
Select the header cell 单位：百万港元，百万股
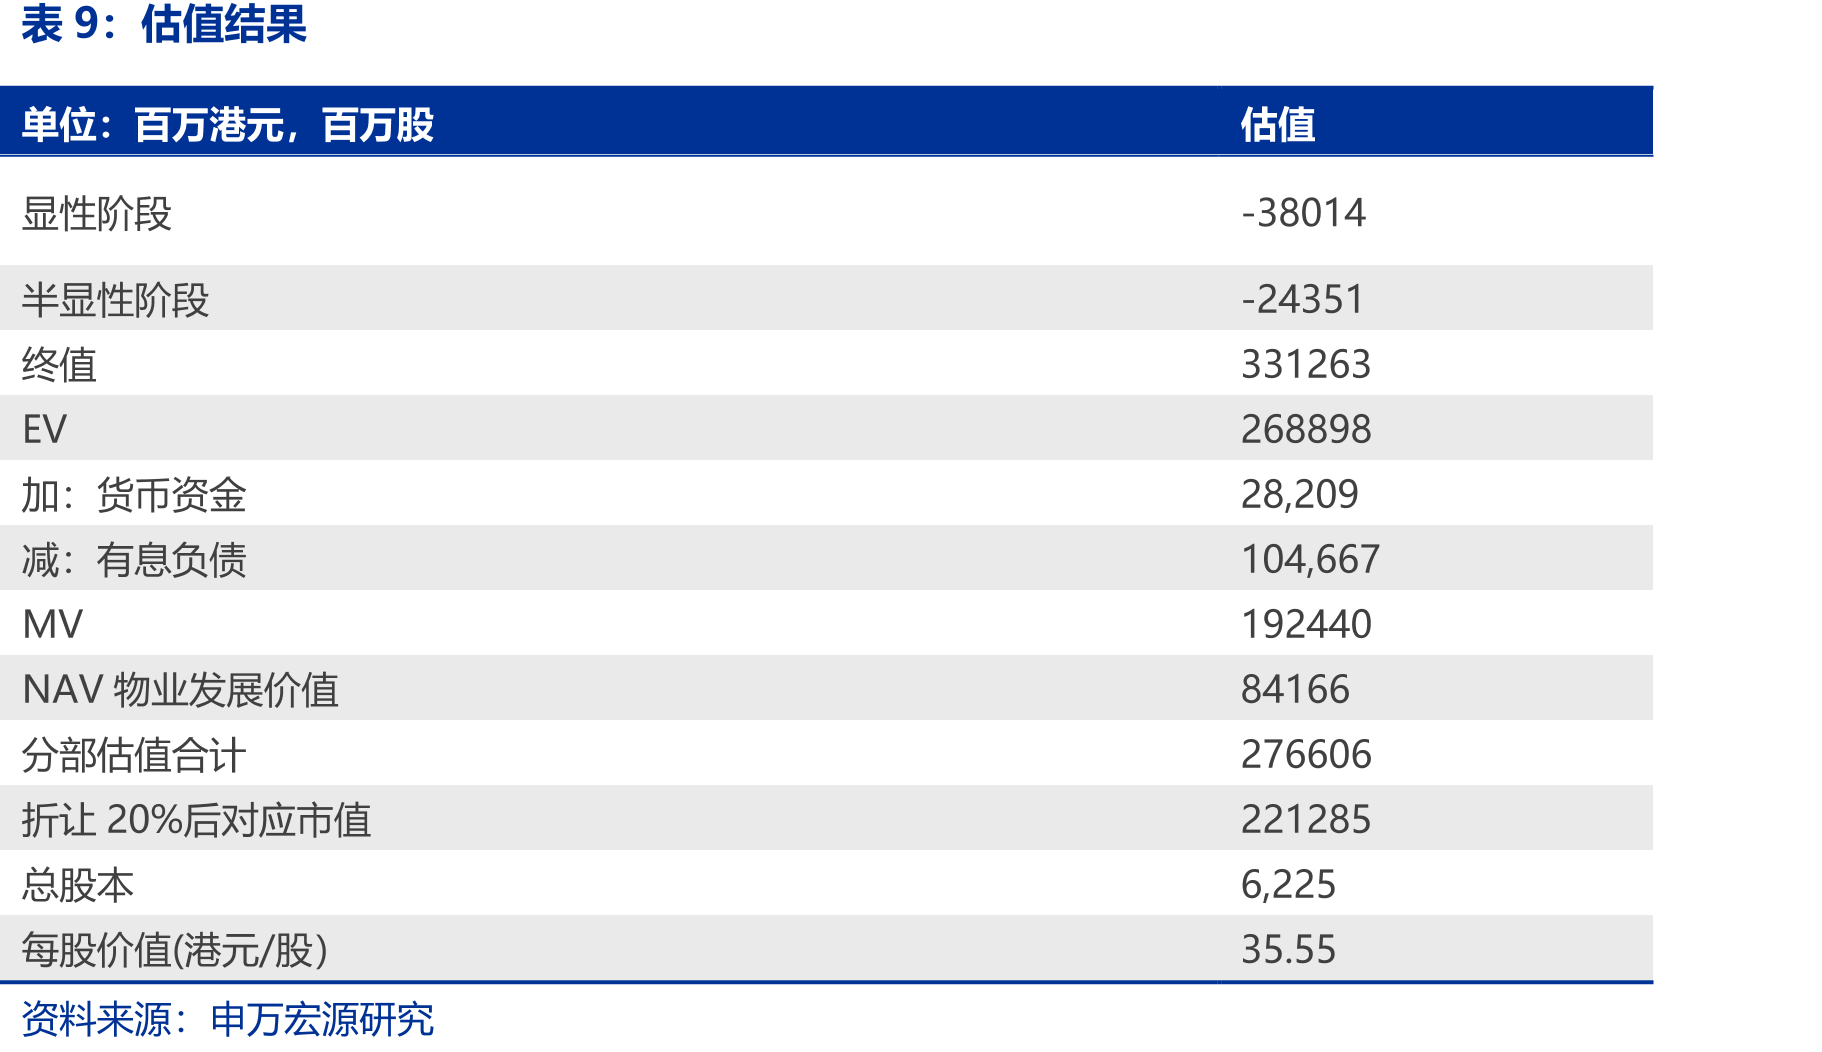tap(228, 125)
